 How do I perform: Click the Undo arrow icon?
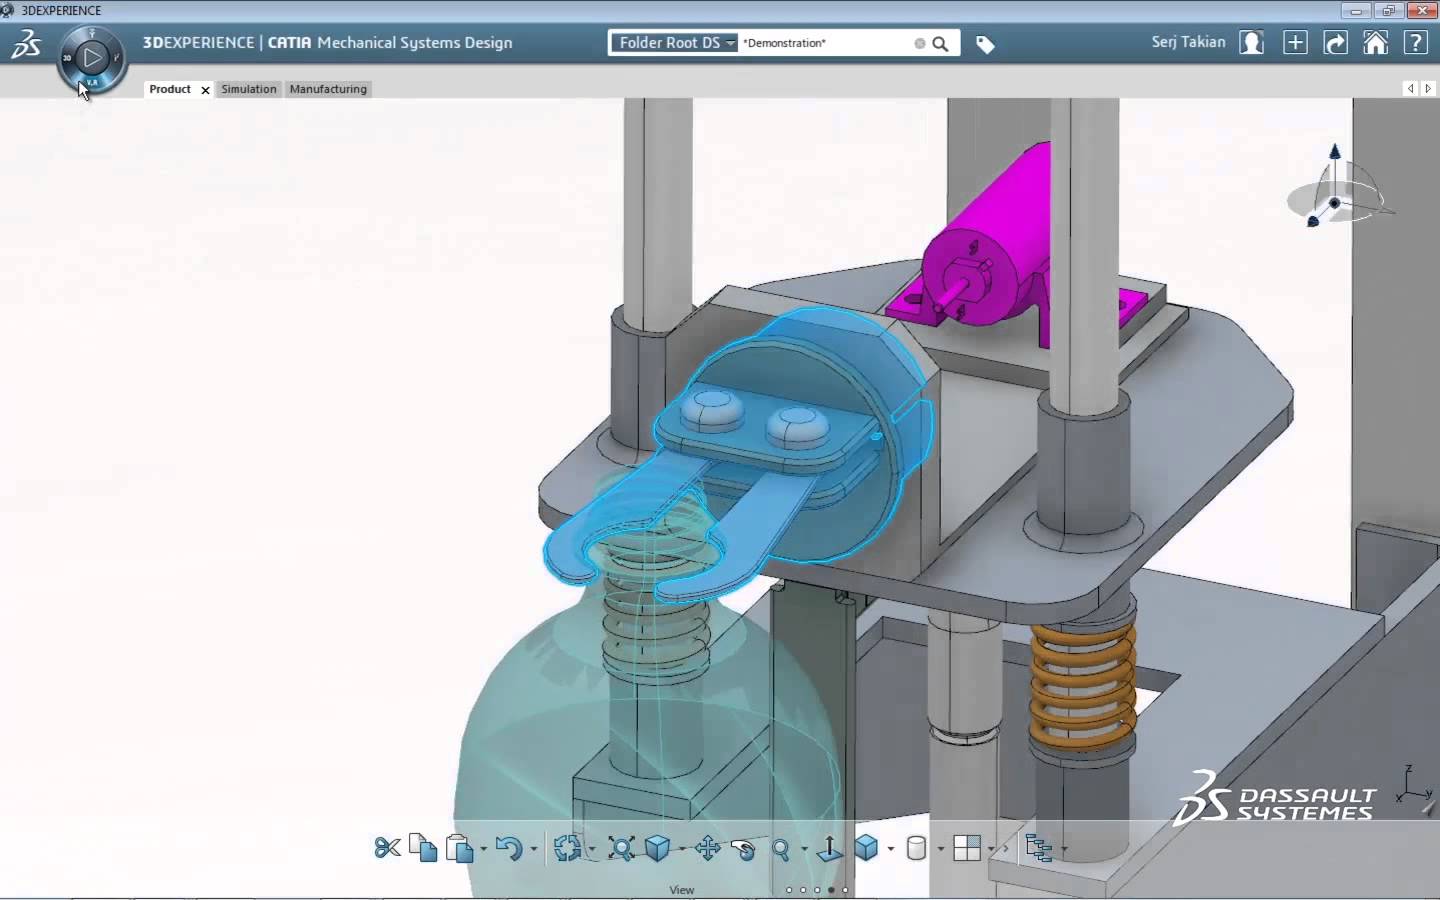(x=509, y=849)
